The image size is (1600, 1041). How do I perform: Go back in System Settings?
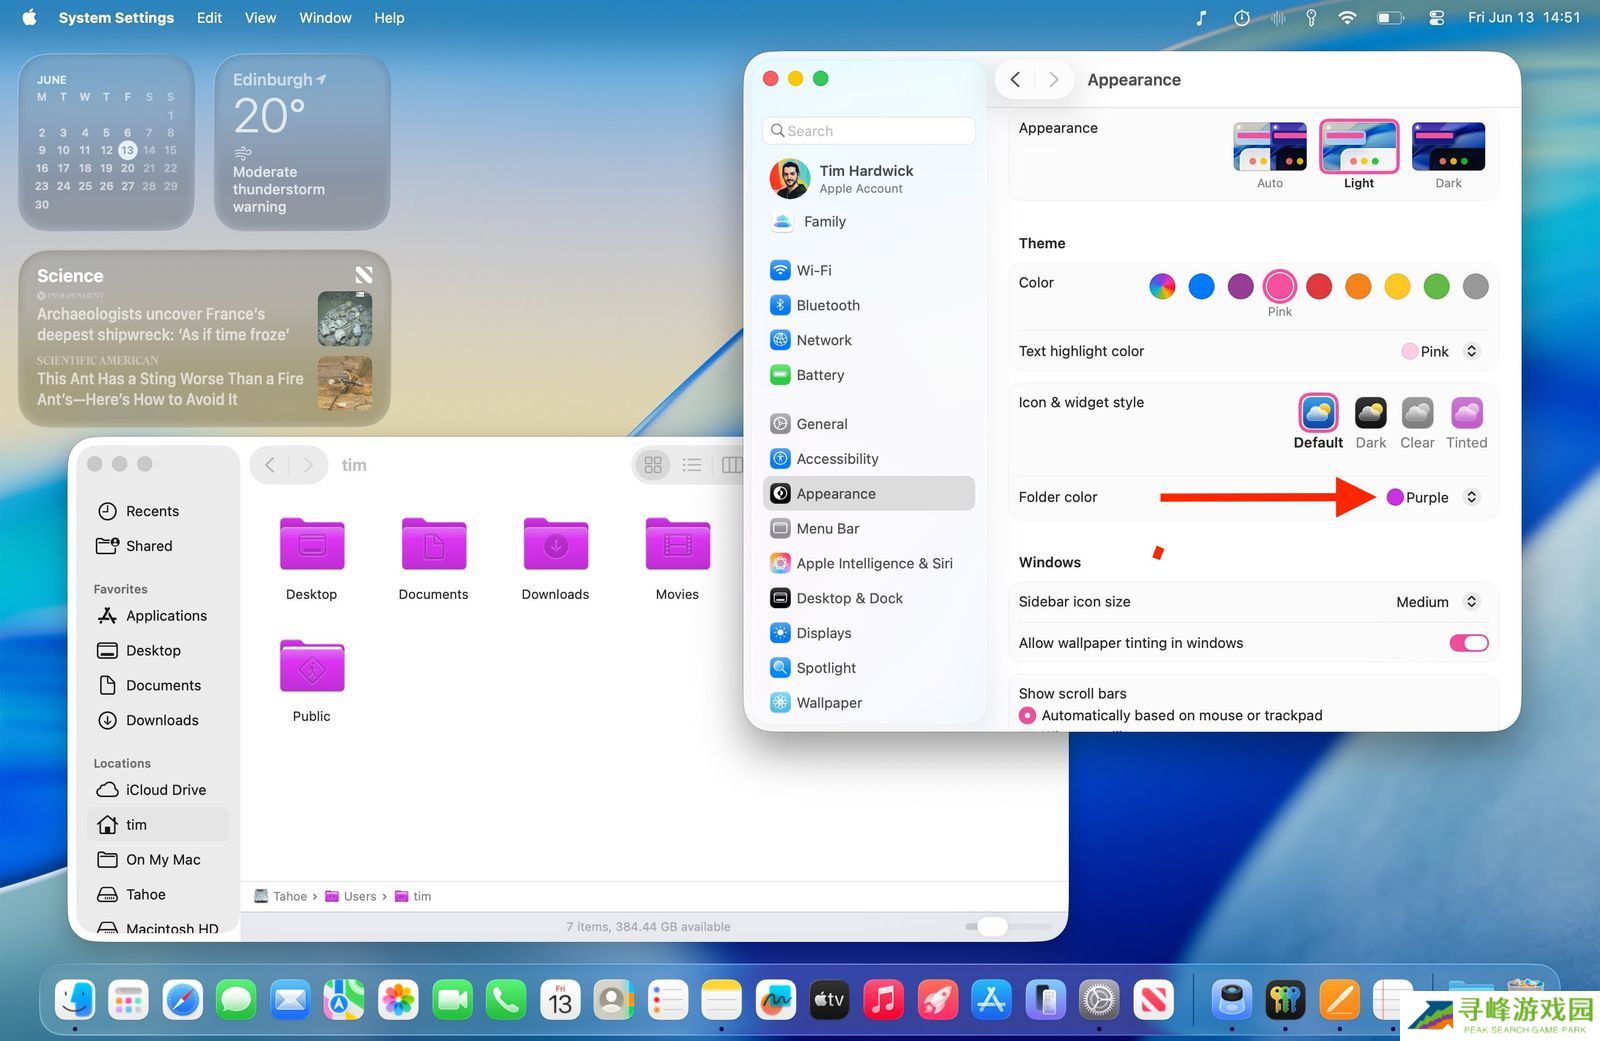click(1015, 80)
